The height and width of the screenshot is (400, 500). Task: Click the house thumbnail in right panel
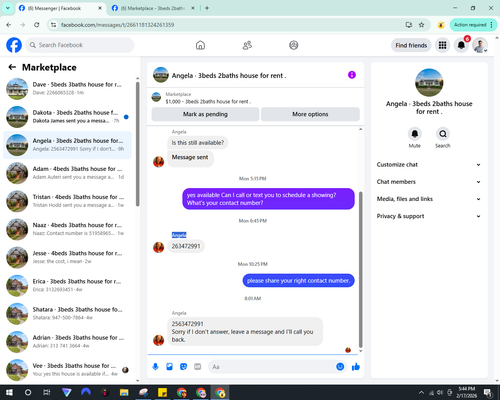pos(429,83)
